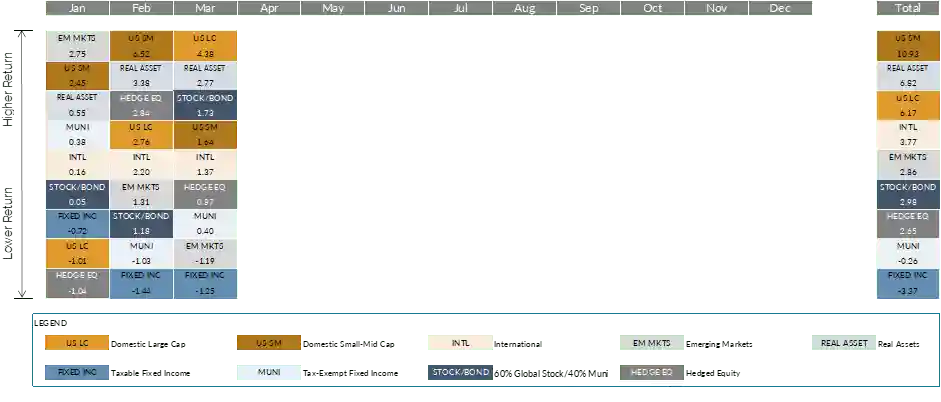The height and width of the screenshot is (402, 941).
Task: Select the Oct month header
Action: 652,8
